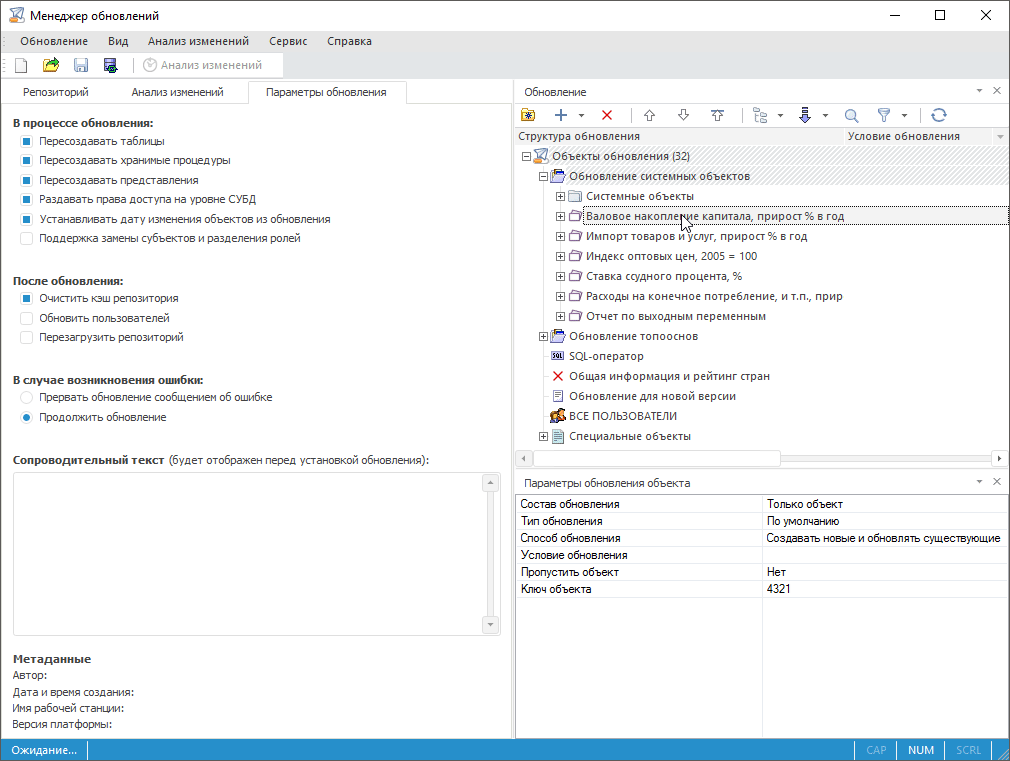Select 'Прервать обновление сообщением об ошибке' radio

point(27,397)
